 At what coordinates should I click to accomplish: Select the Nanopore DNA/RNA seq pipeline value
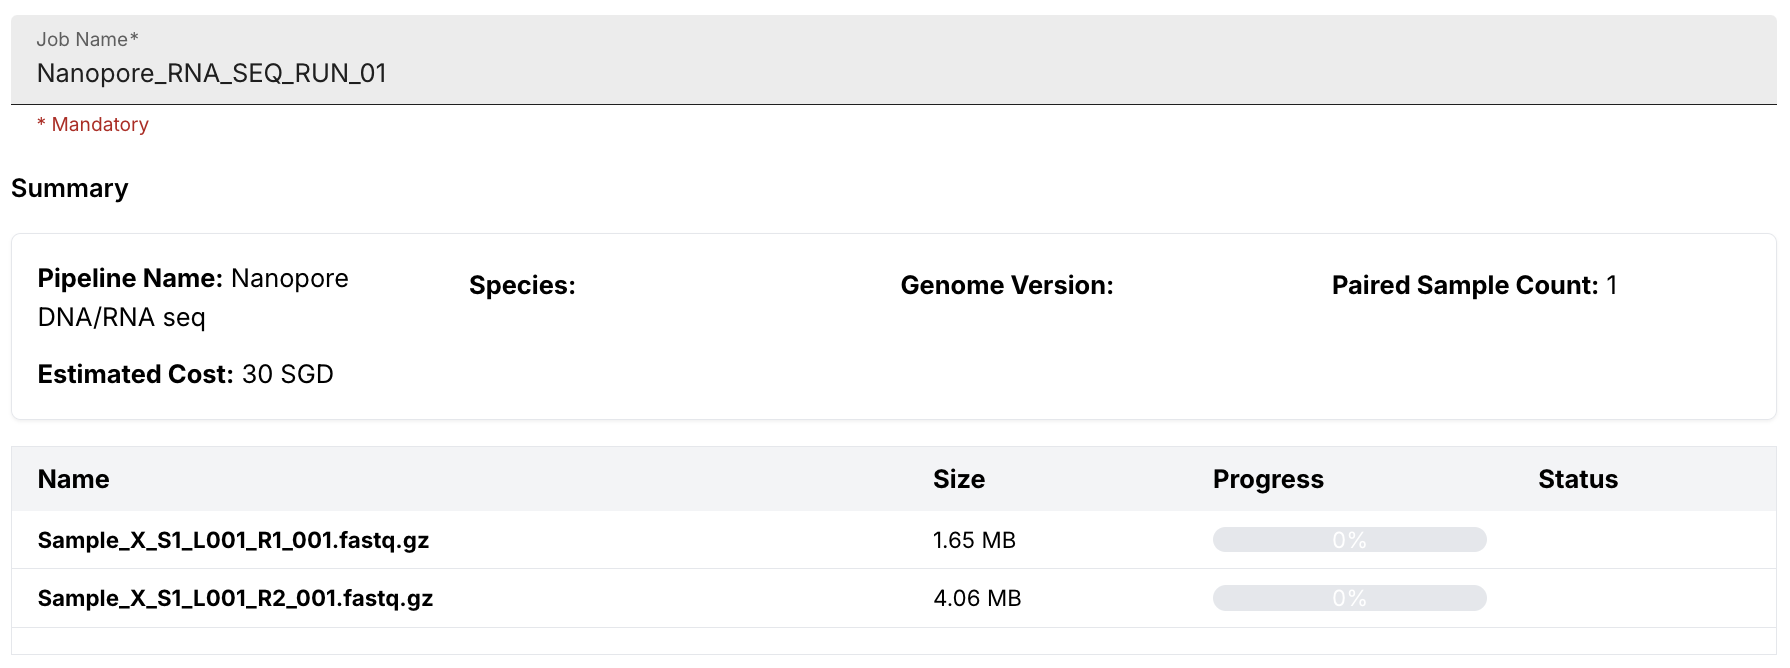[193, 297]
